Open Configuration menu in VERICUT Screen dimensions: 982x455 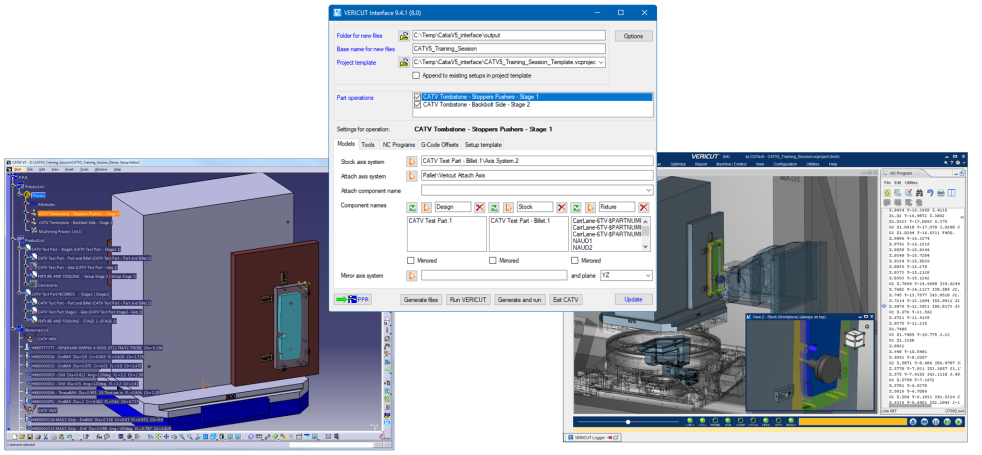point(785,163)
